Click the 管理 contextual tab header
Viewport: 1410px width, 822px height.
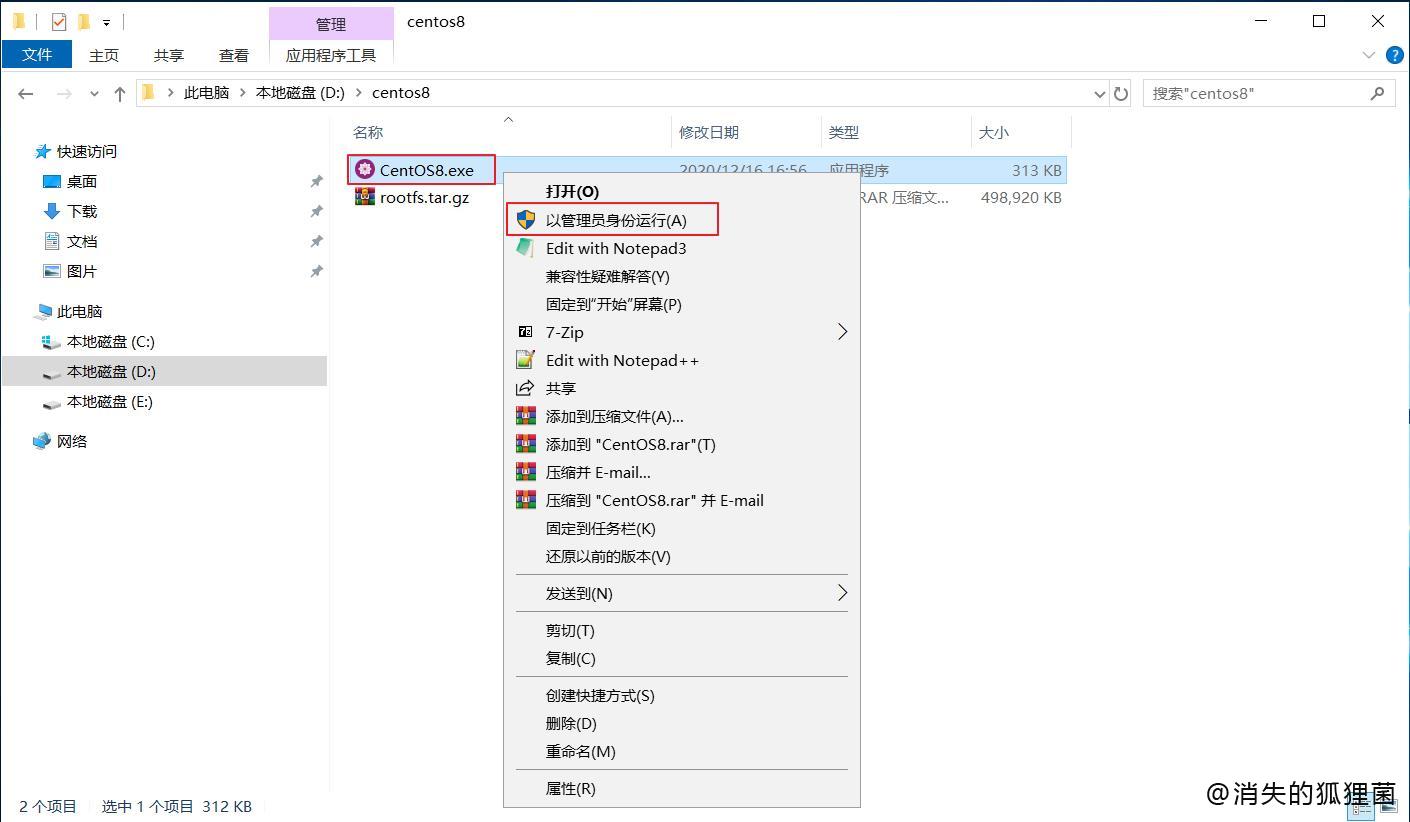point(331,24)
